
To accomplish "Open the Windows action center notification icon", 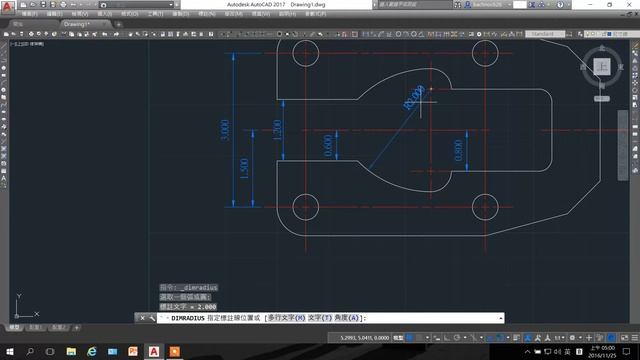I will click(x=627, y=352).
